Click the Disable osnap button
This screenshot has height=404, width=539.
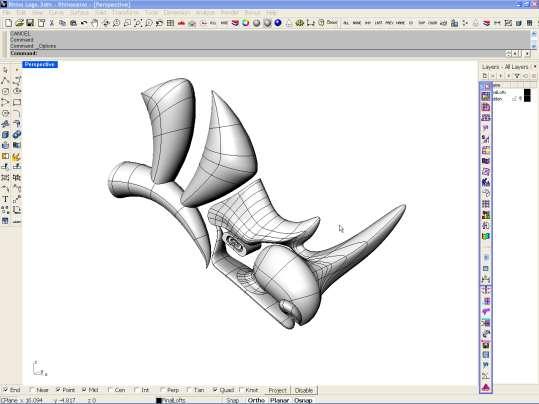click(x=304, y=390)
